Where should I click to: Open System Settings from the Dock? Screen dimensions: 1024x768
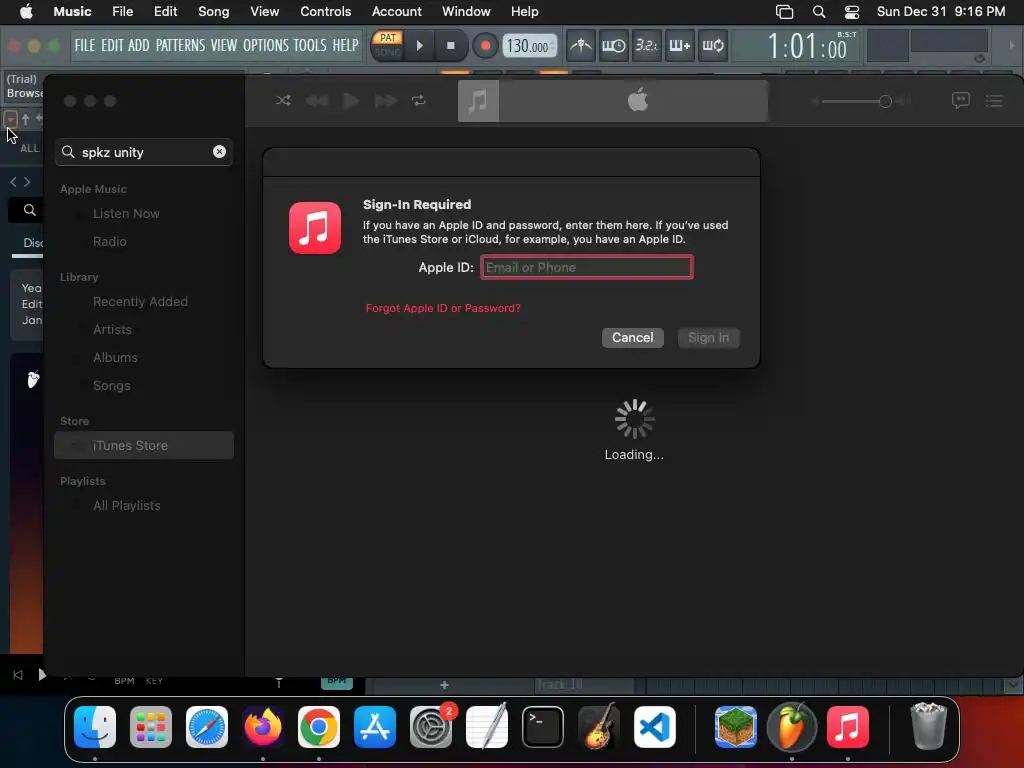431,727
